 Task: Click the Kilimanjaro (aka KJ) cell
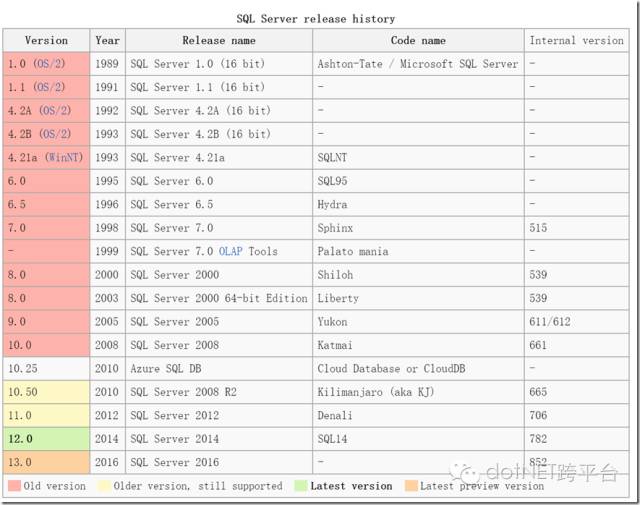[418, 392]
